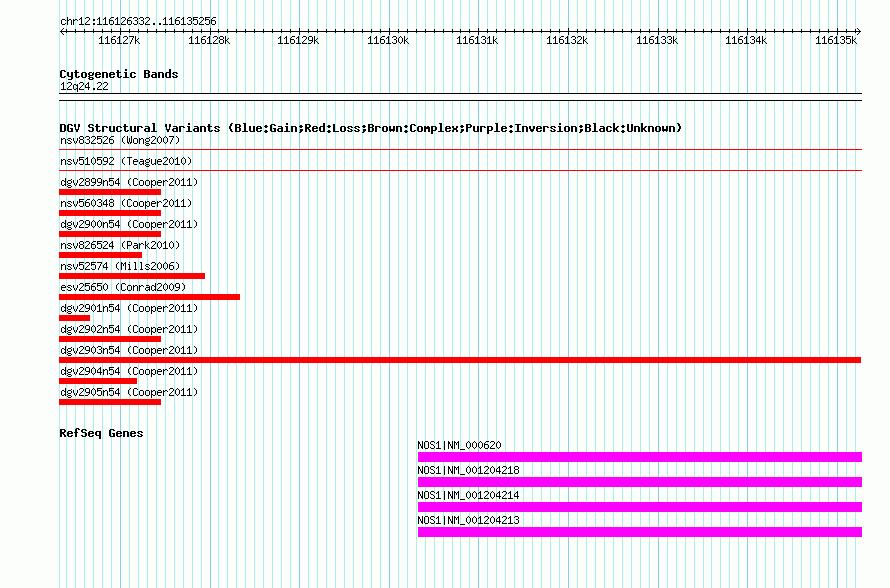Click the red loss bar under dgv2904n54
The width and height of the screenshot is (890, 588).
(x=98, y=381)
